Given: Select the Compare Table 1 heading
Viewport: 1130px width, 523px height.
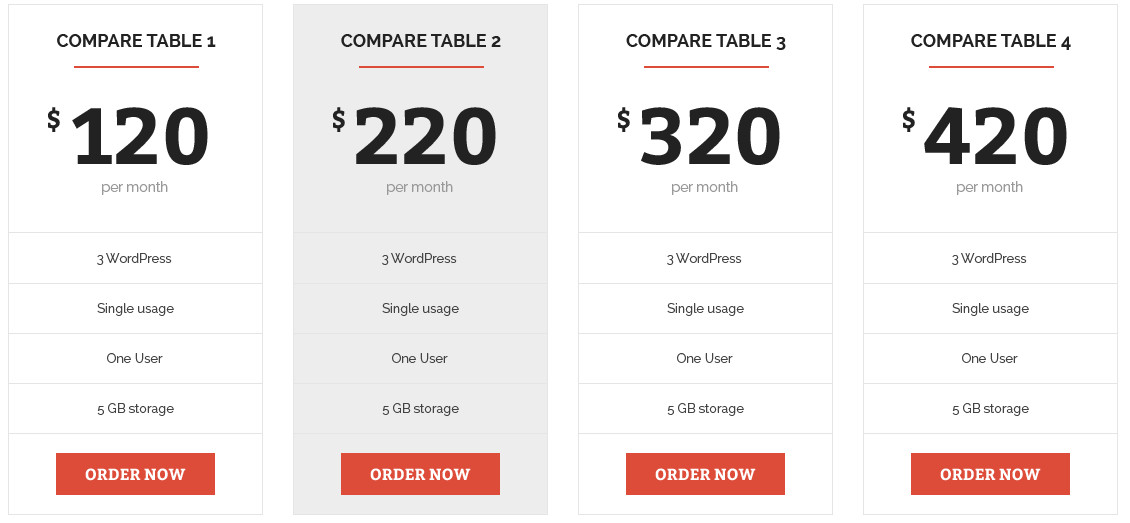Looking at the screenshot, I should (136, 41).
